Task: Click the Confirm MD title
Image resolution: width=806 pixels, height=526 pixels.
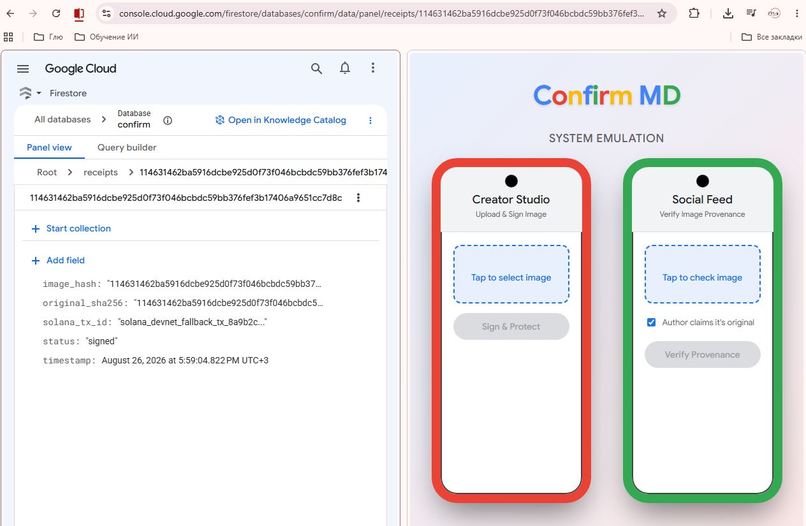Action: coord(607,96)
